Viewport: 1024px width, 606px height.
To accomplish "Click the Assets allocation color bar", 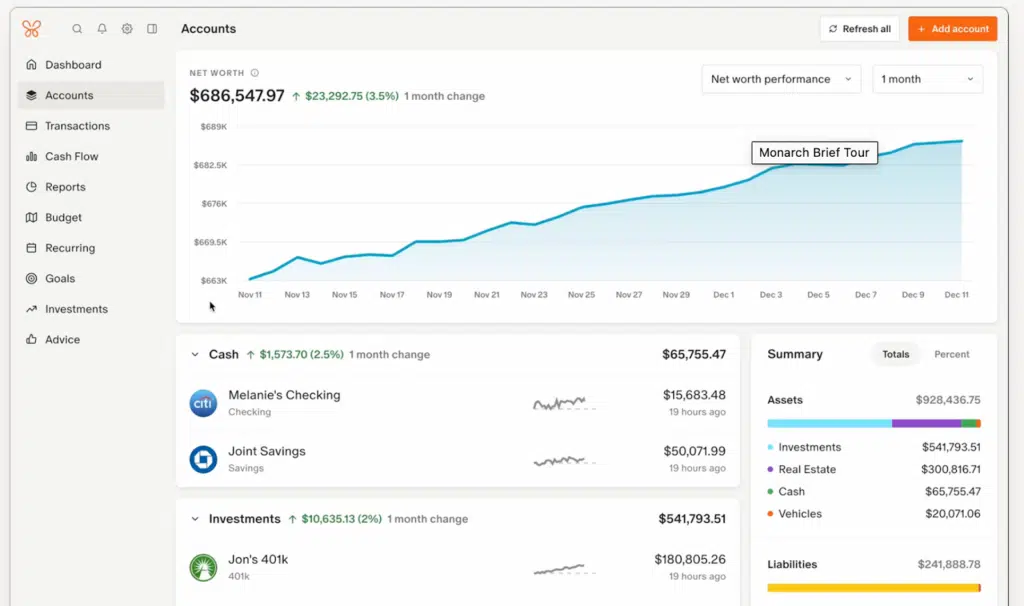I will [873, 423].
